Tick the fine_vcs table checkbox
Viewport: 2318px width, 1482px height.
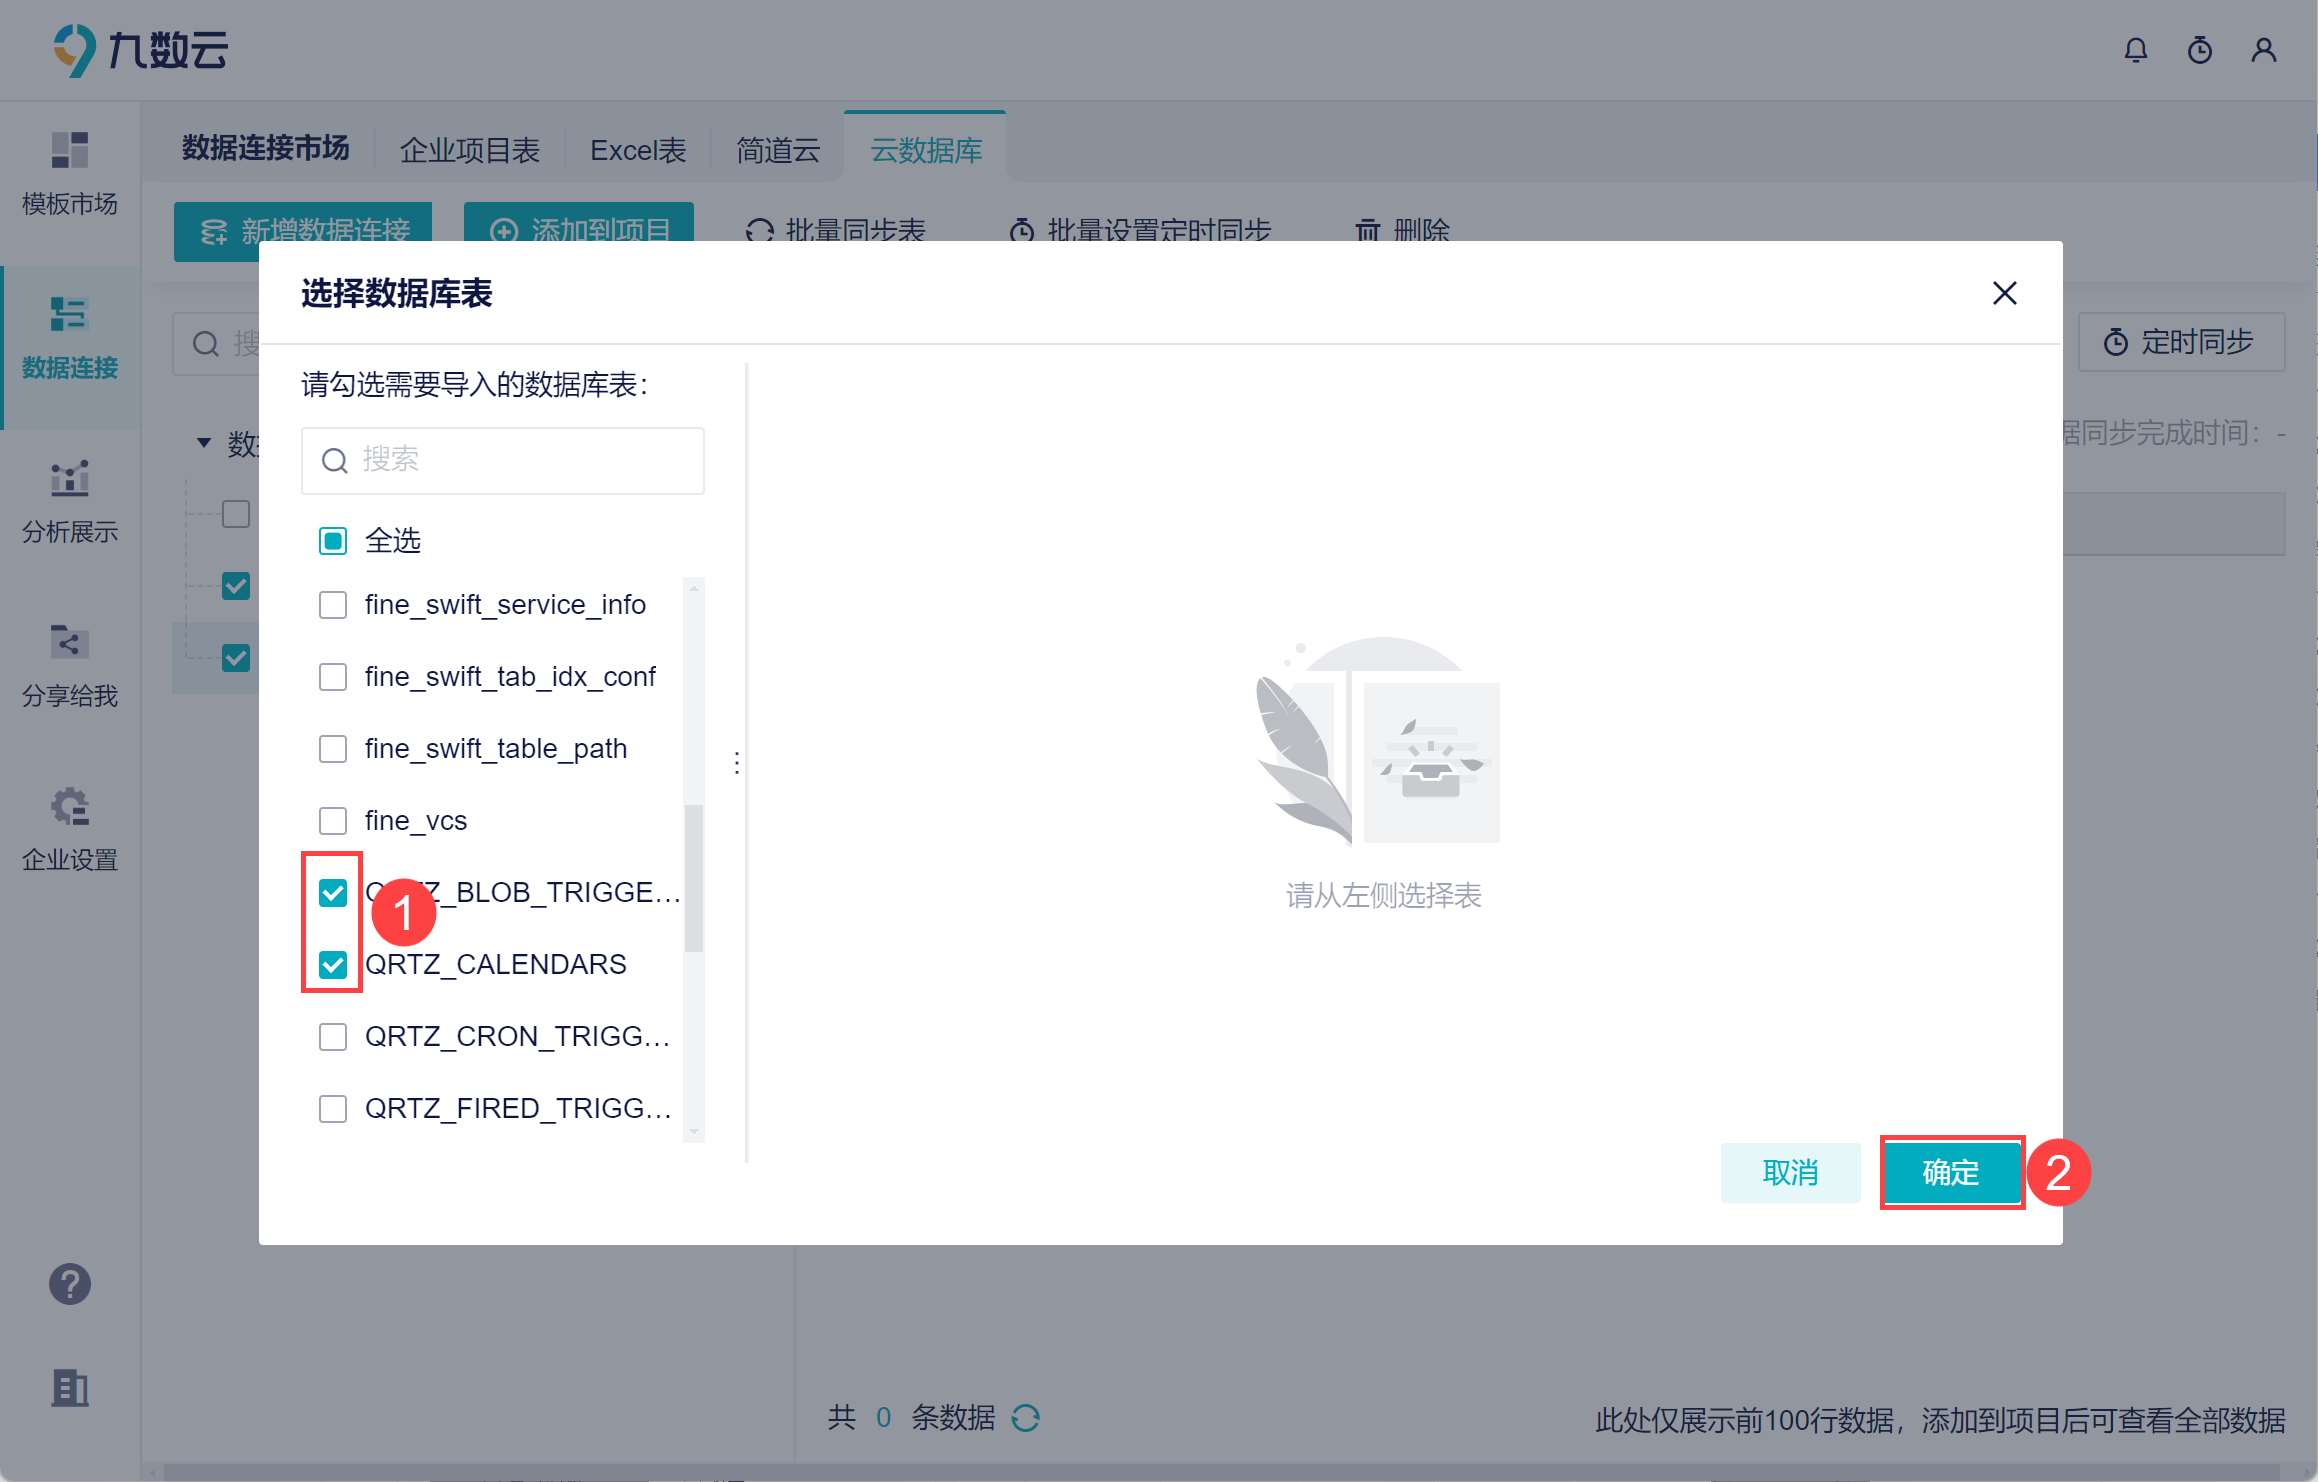pyautogui.click(x=333, y=821)
